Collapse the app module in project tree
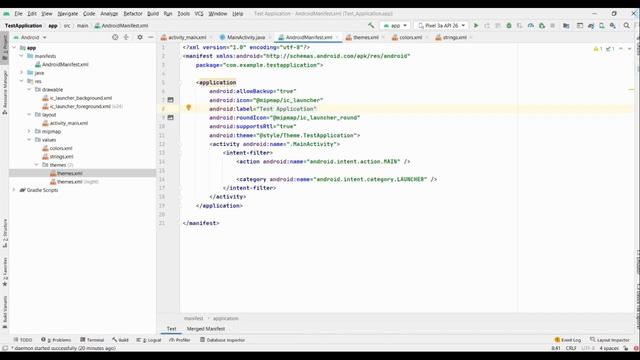The width and height of the screenshot is (640, 360). [x=15, y=48]
